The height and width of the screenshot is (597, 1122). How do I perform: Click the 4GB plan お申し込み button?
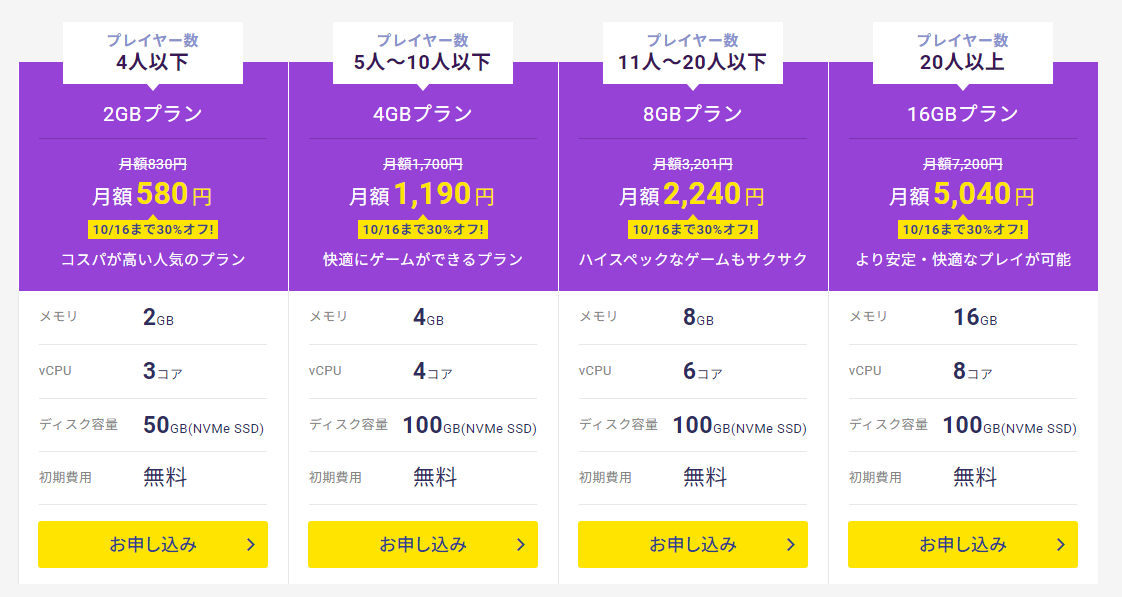(x=422, y=545)
